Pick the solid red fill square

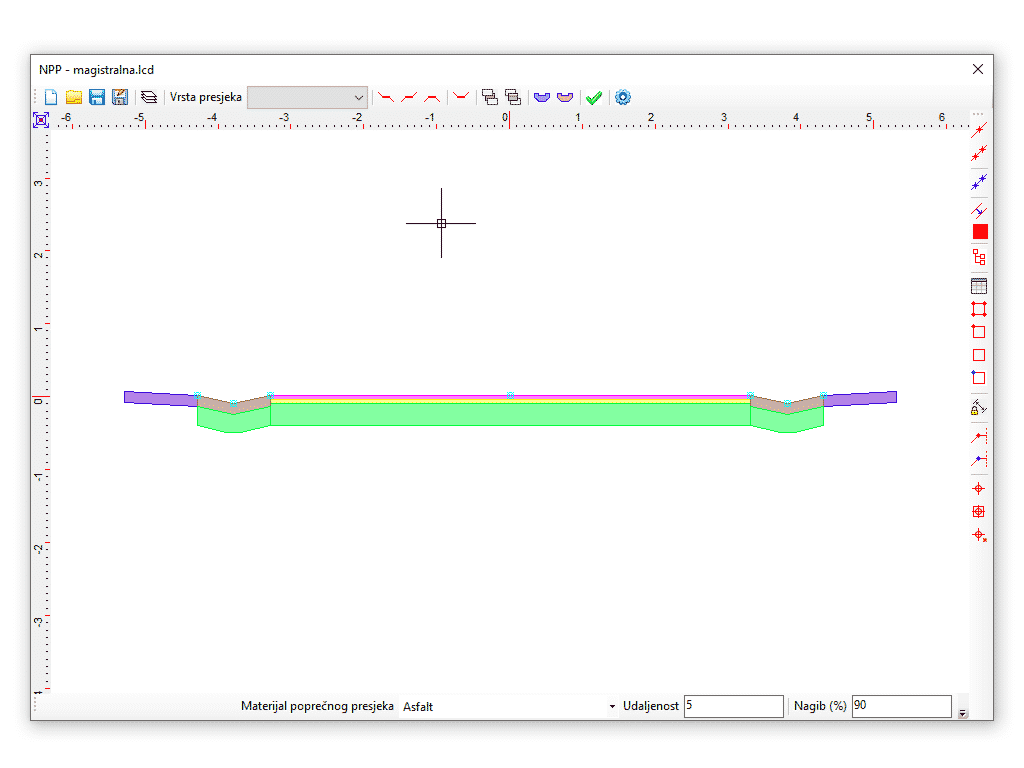979,231
